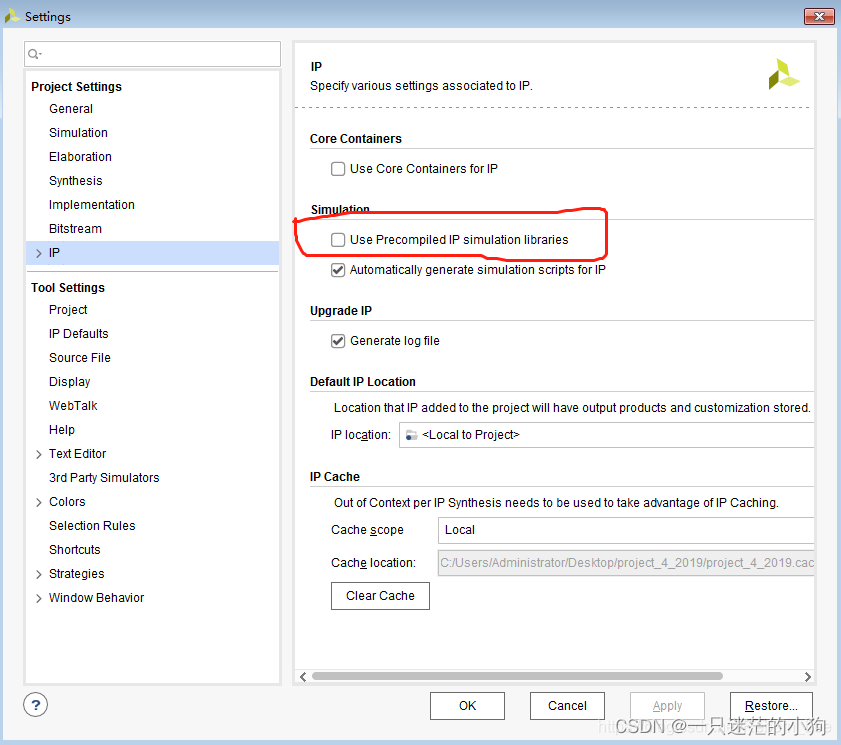
Task: Click the help question mark icon
Action: click(x=35, y=705)
